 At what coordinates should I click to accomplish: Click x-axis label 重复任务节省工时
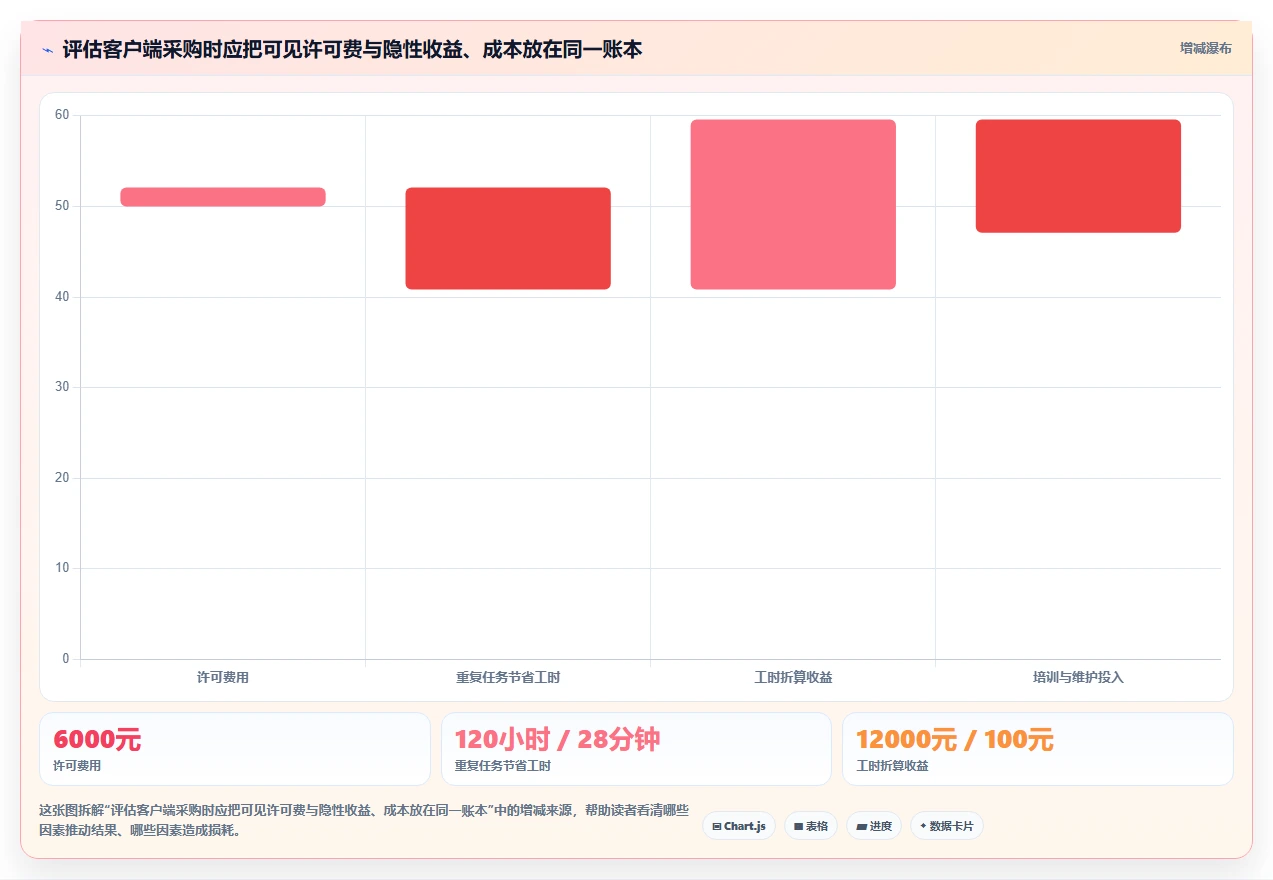click(x=508, y=678)
